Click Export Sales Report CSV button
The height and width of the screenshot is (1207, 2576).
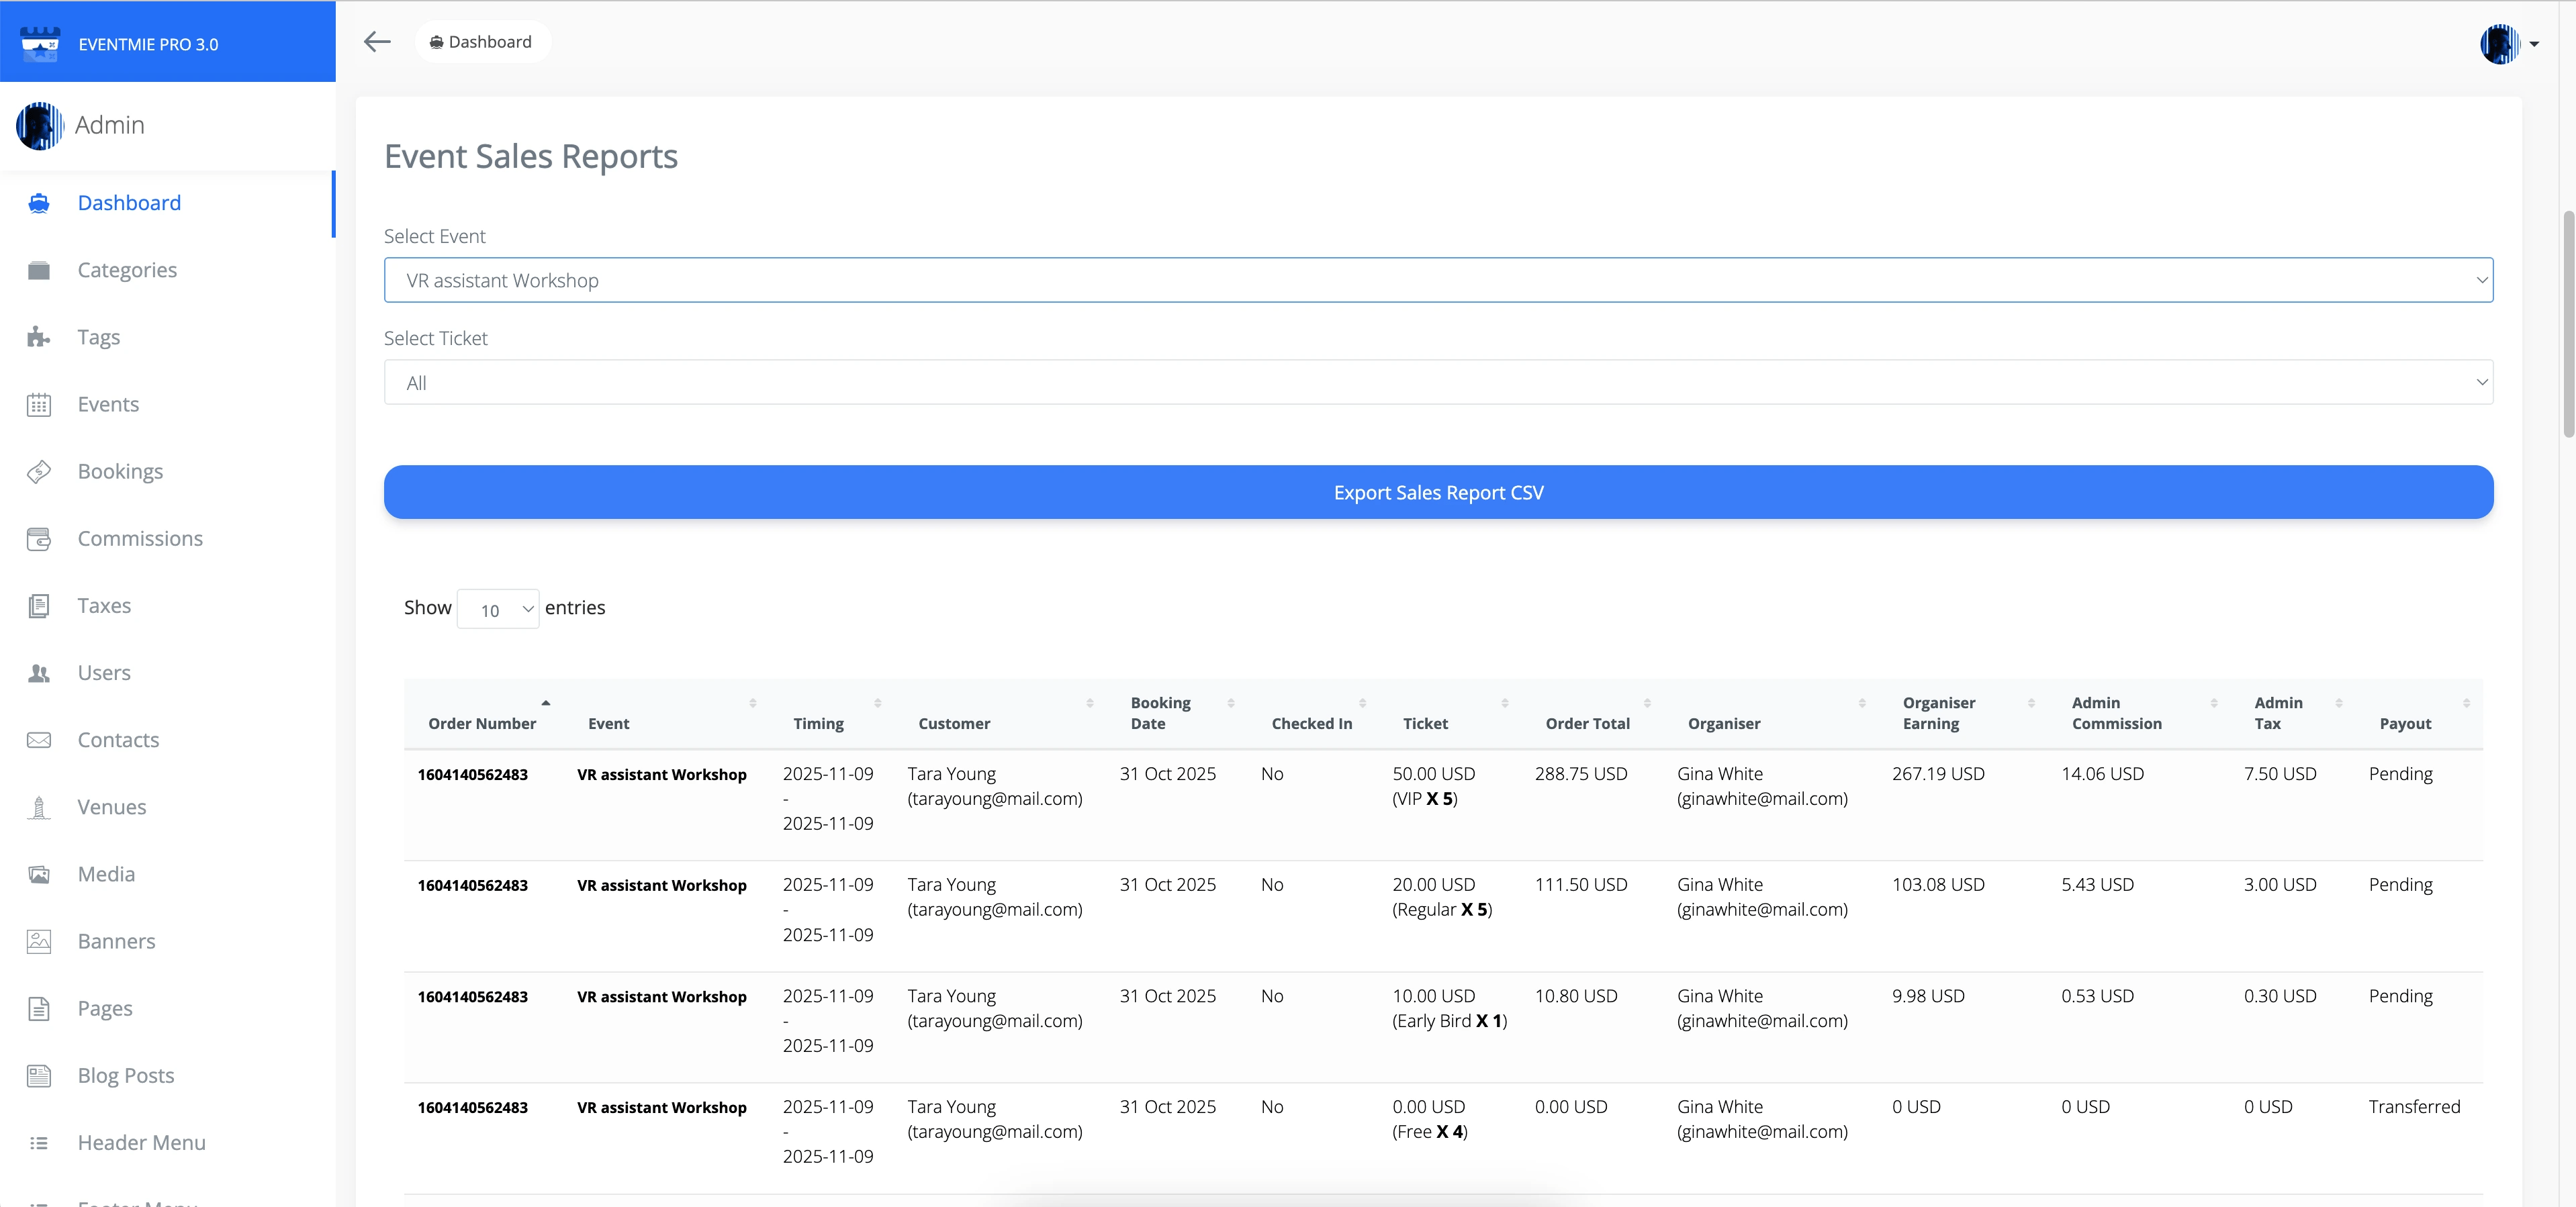coord(1437,492)
